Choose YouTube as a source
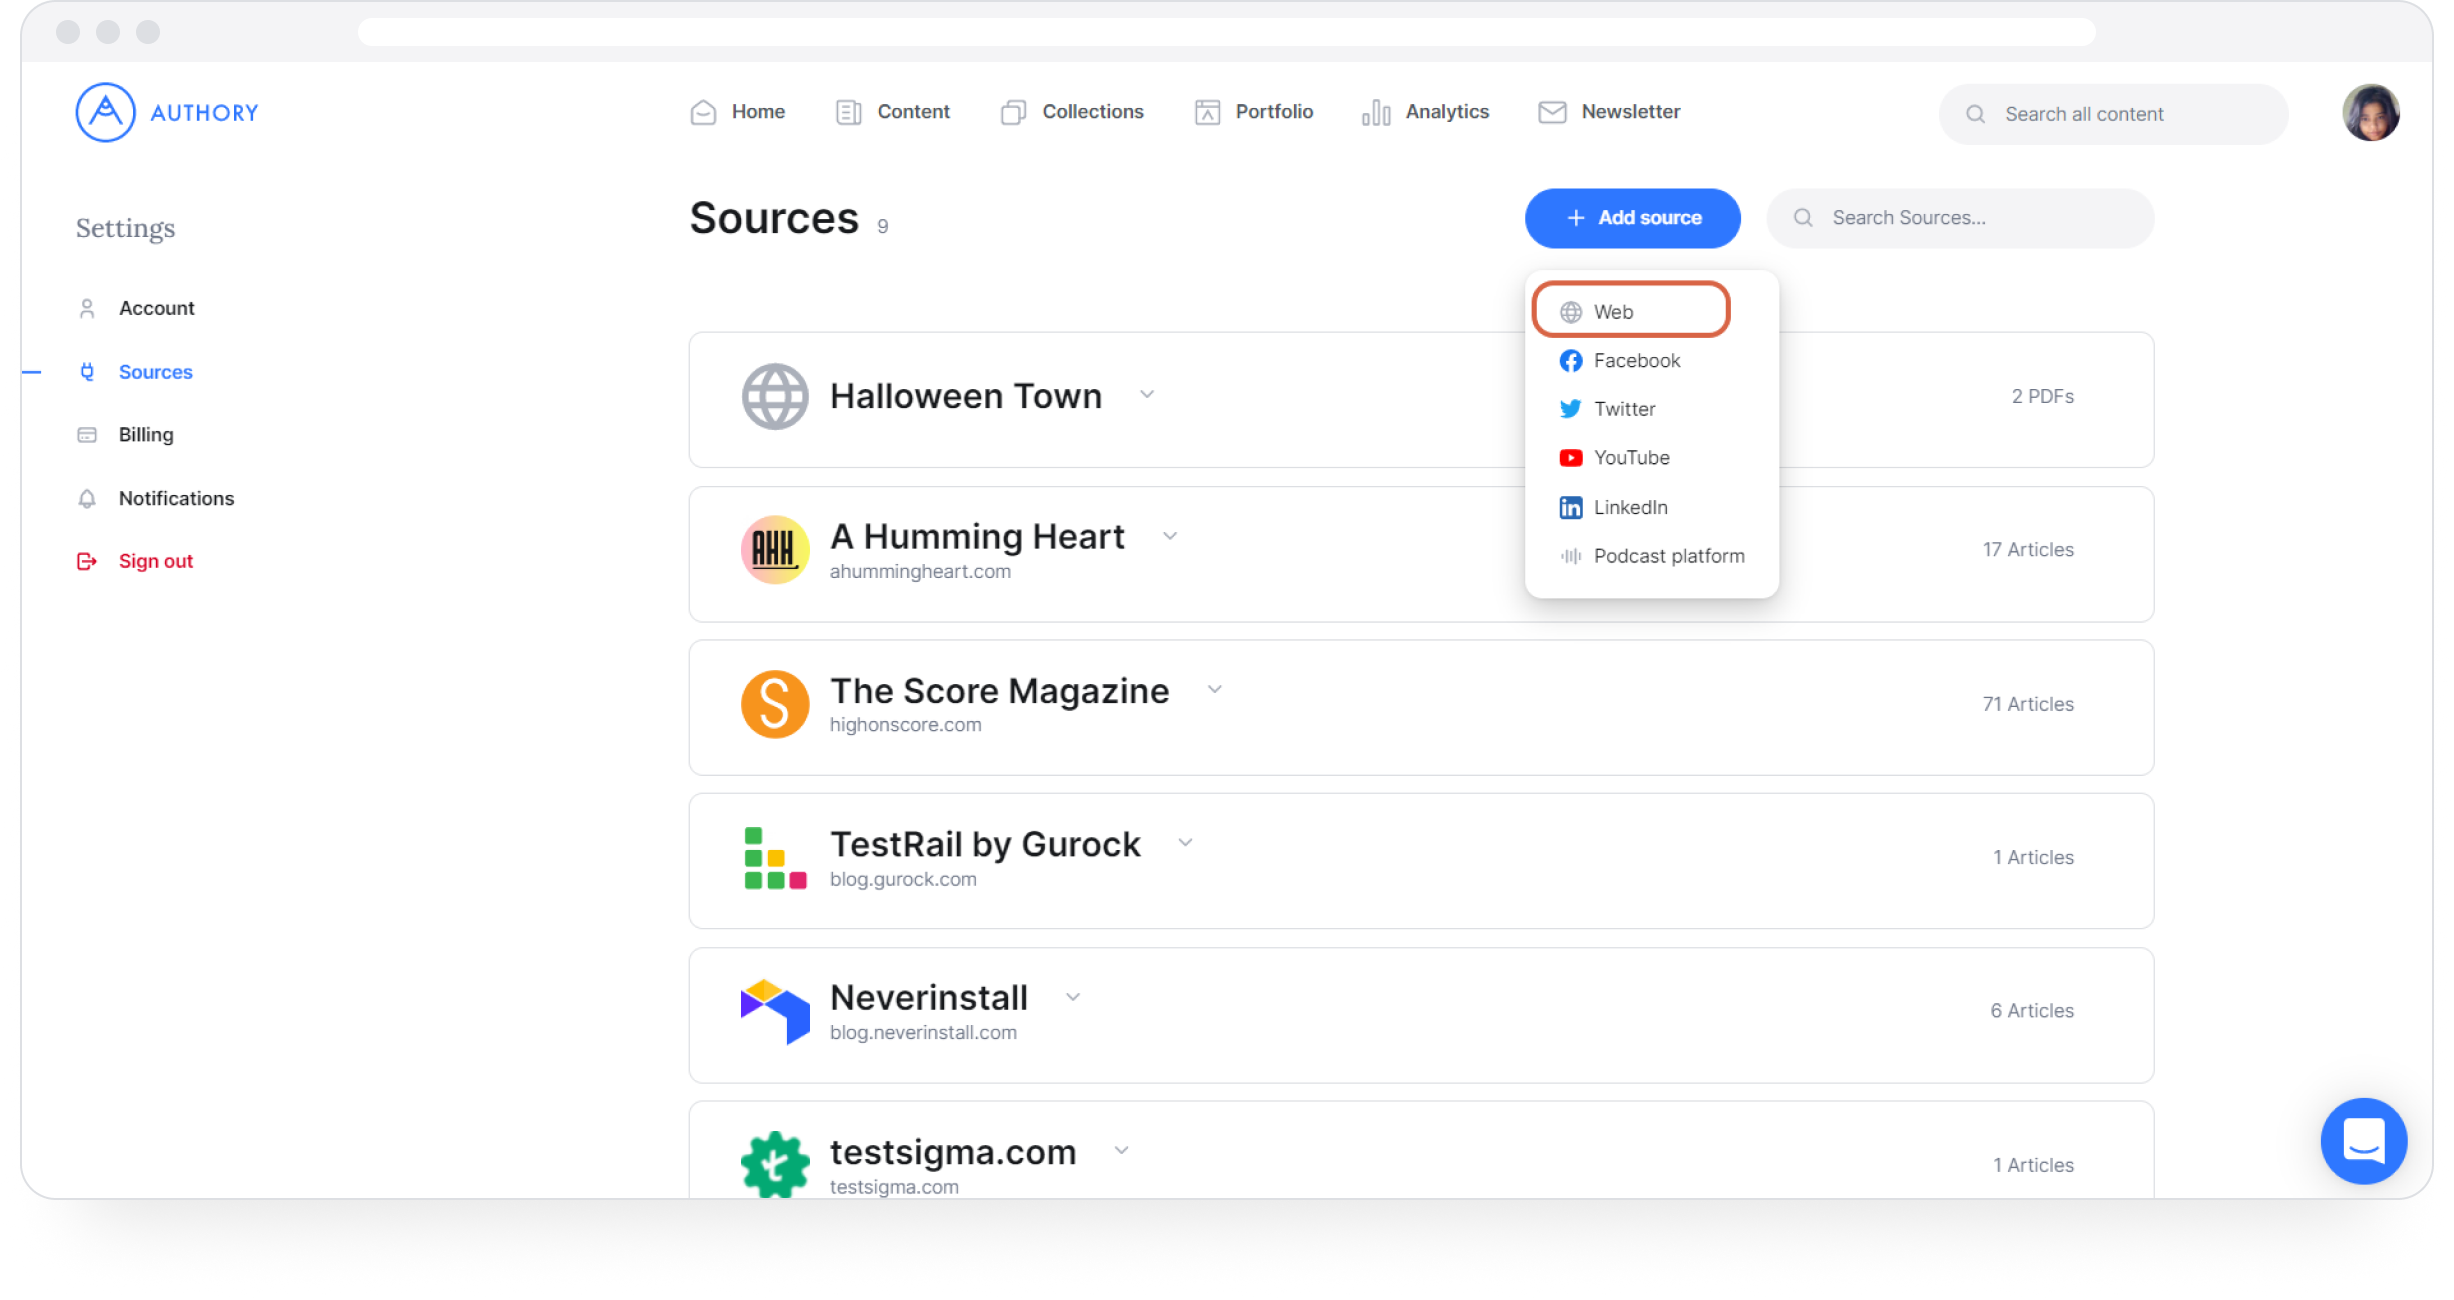2454x1300 pixels. coord(1614,458)
